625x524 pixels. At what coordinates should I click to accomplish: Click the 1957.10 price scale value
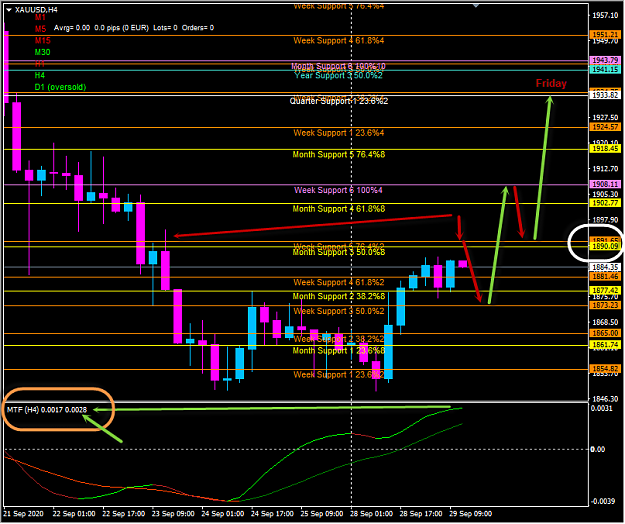pos(605,16)
